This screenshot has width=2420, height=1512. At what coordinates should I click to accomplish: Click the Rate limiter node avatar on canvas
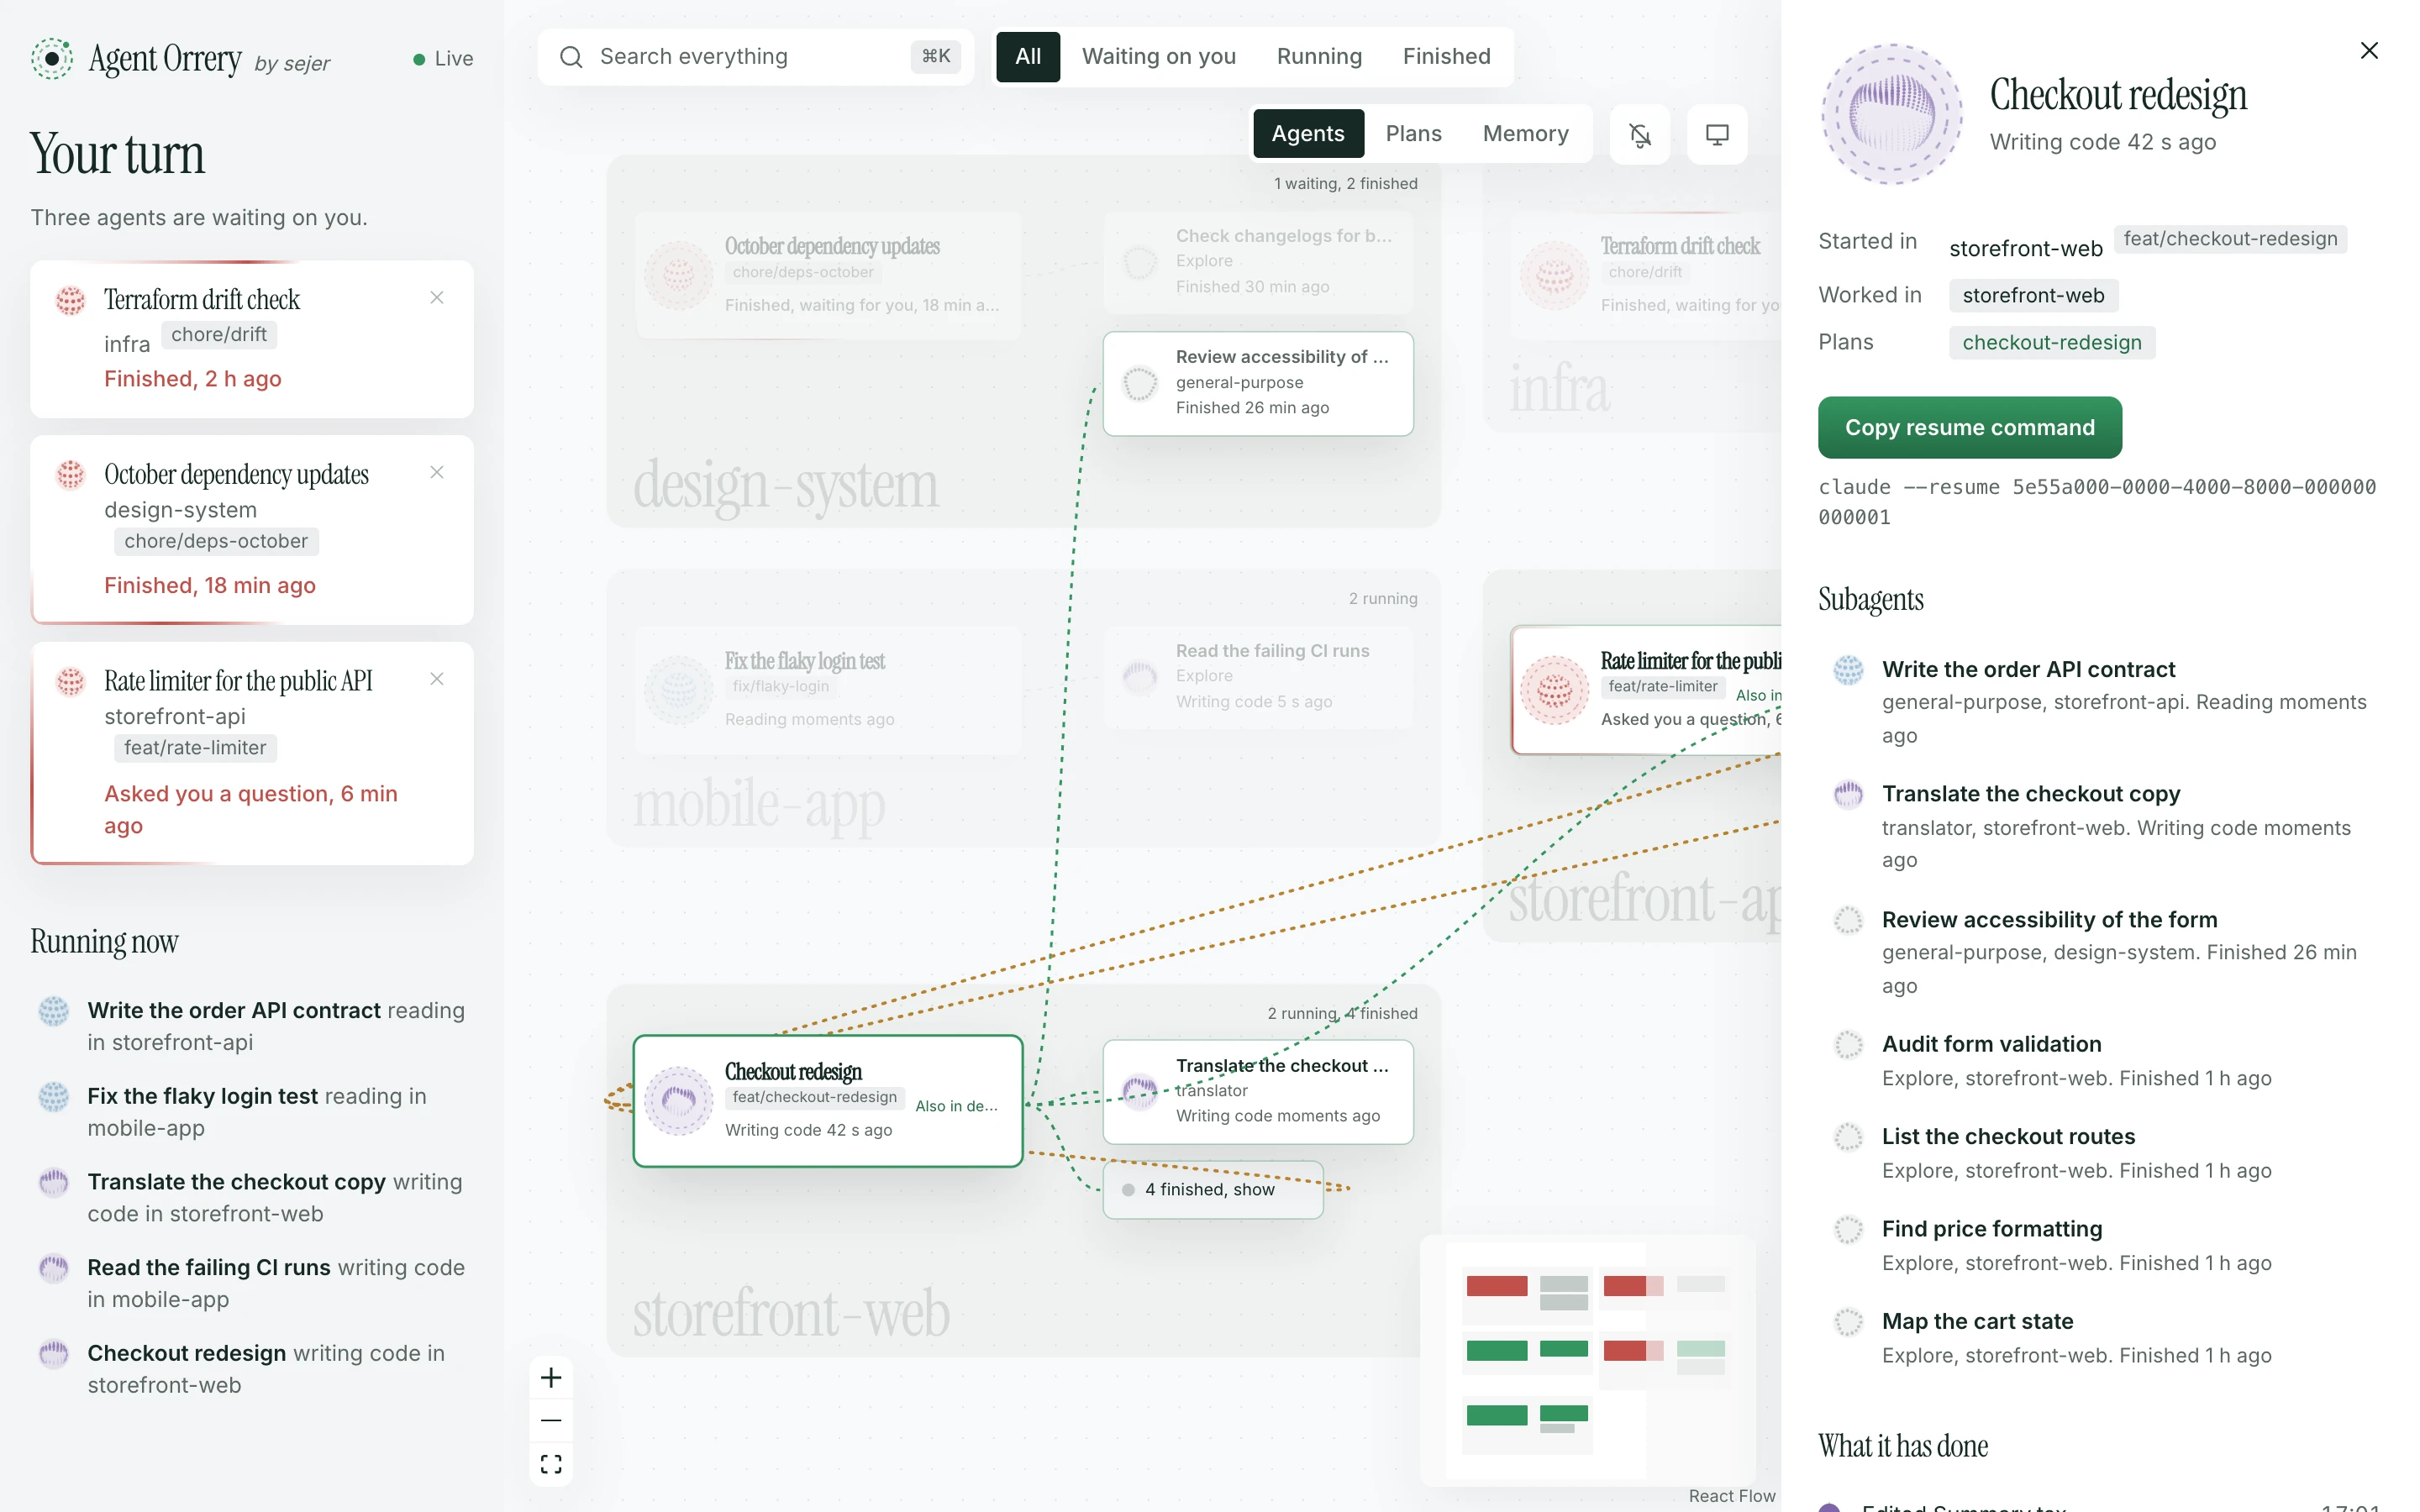point(1555,690)
